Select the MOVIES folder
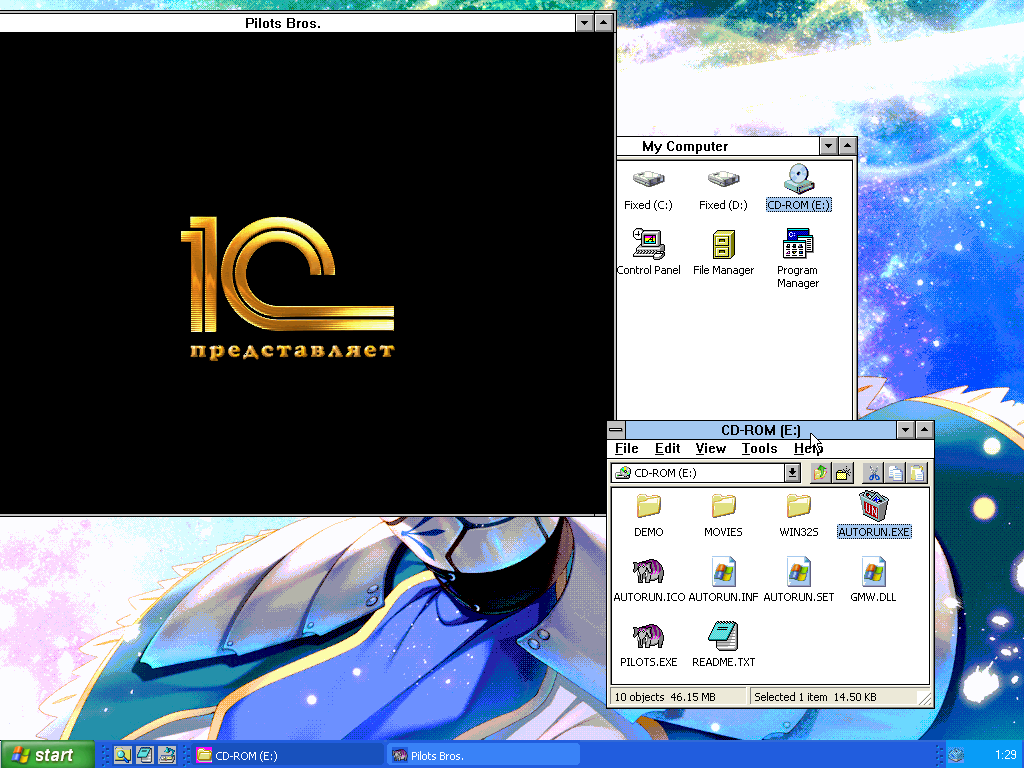 coord(723,507)
